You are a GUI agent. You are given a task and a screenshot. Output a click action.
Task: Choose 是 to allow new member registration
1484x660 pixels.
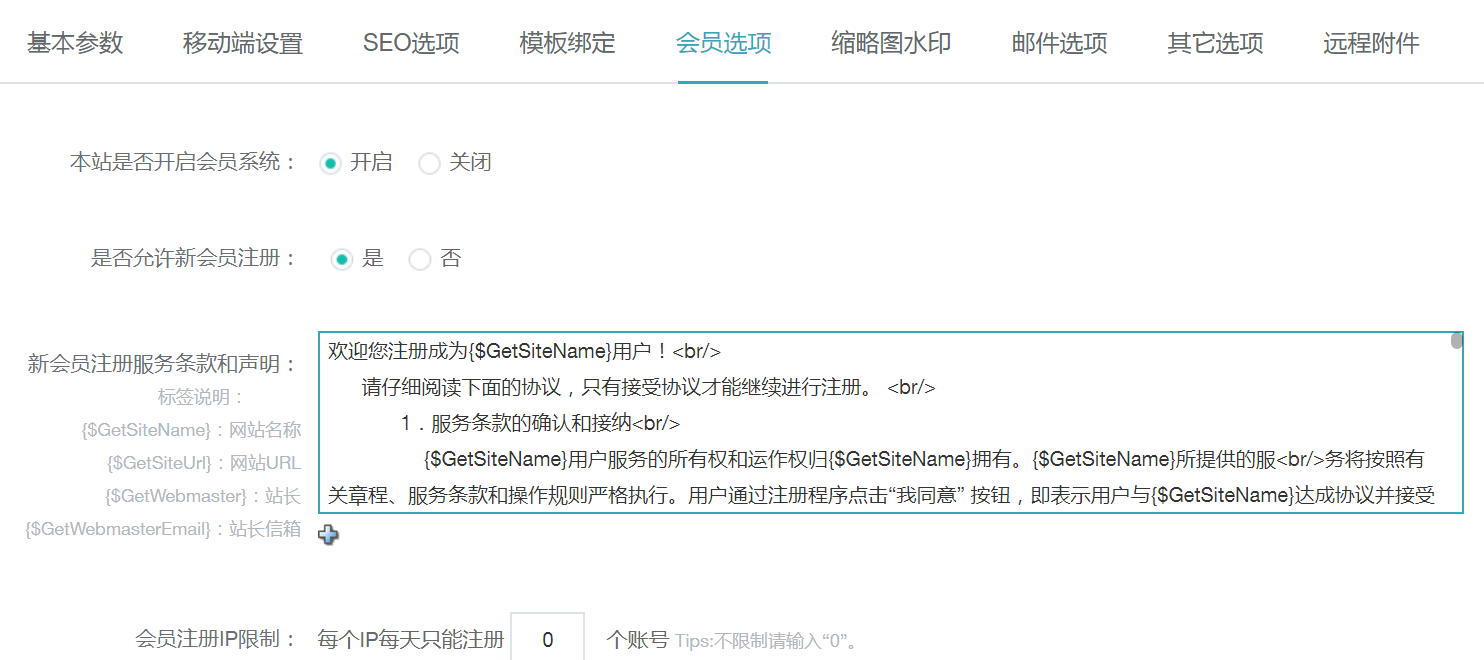point(341,259)
